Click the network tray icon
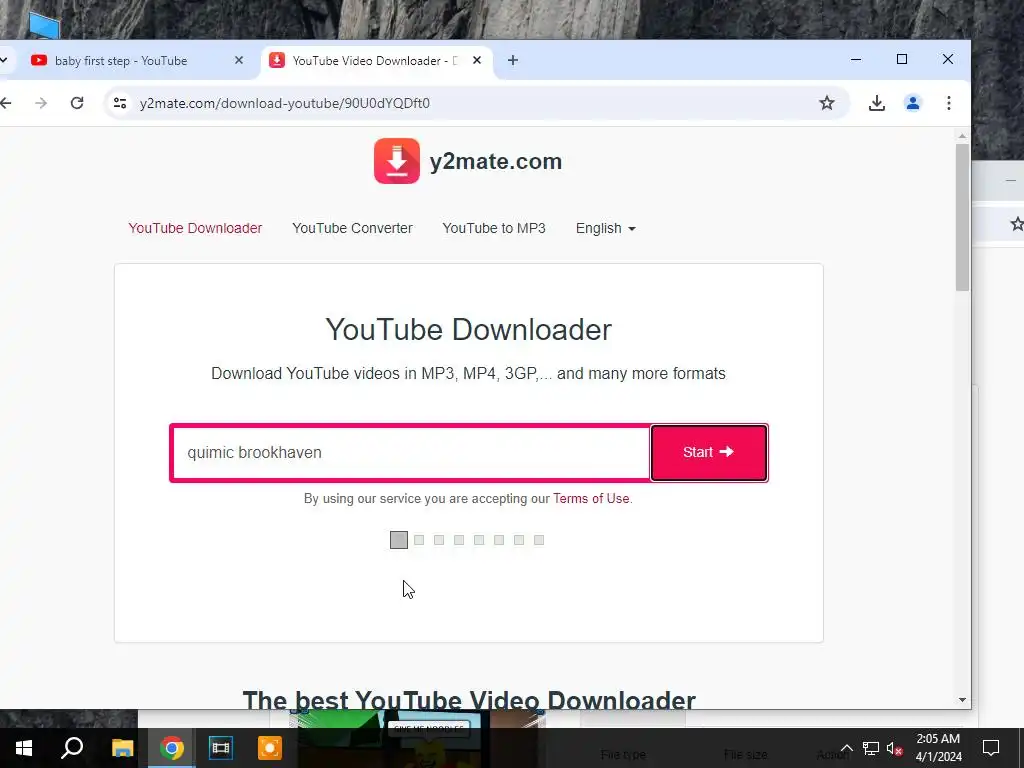Screen dimensions: 1024x768 tap(871, 748)
